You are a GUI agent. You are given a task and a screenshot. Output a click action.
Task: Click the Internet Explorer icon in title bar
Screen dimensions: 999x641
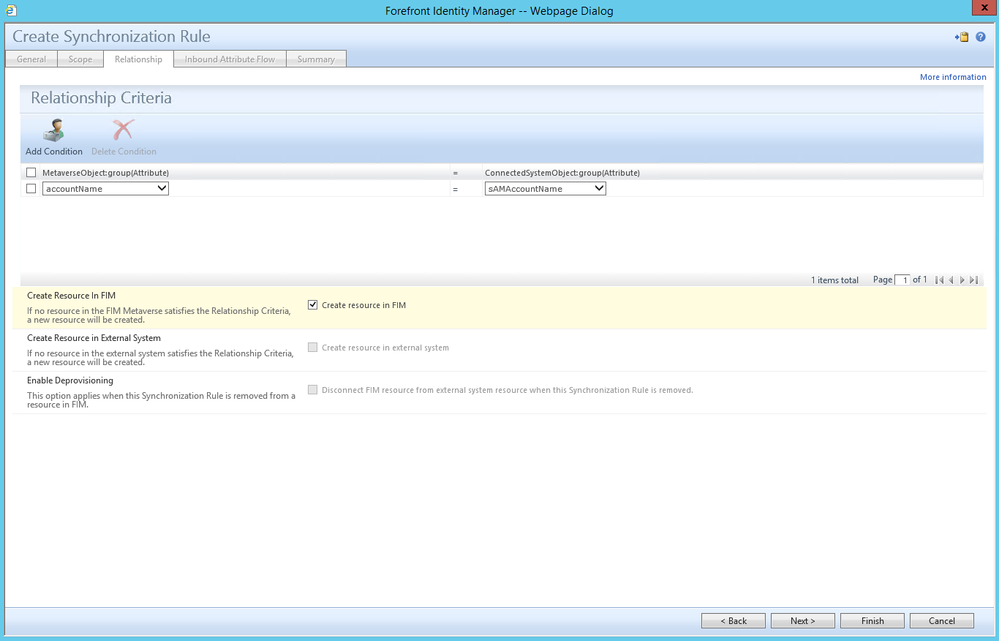11,10
